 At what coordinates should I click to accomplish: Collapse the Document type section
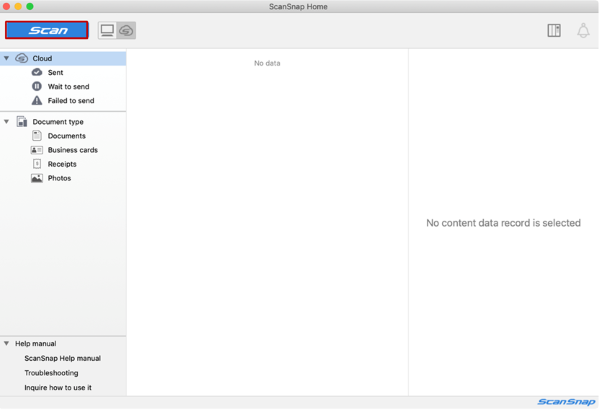[x=7, y=121]
